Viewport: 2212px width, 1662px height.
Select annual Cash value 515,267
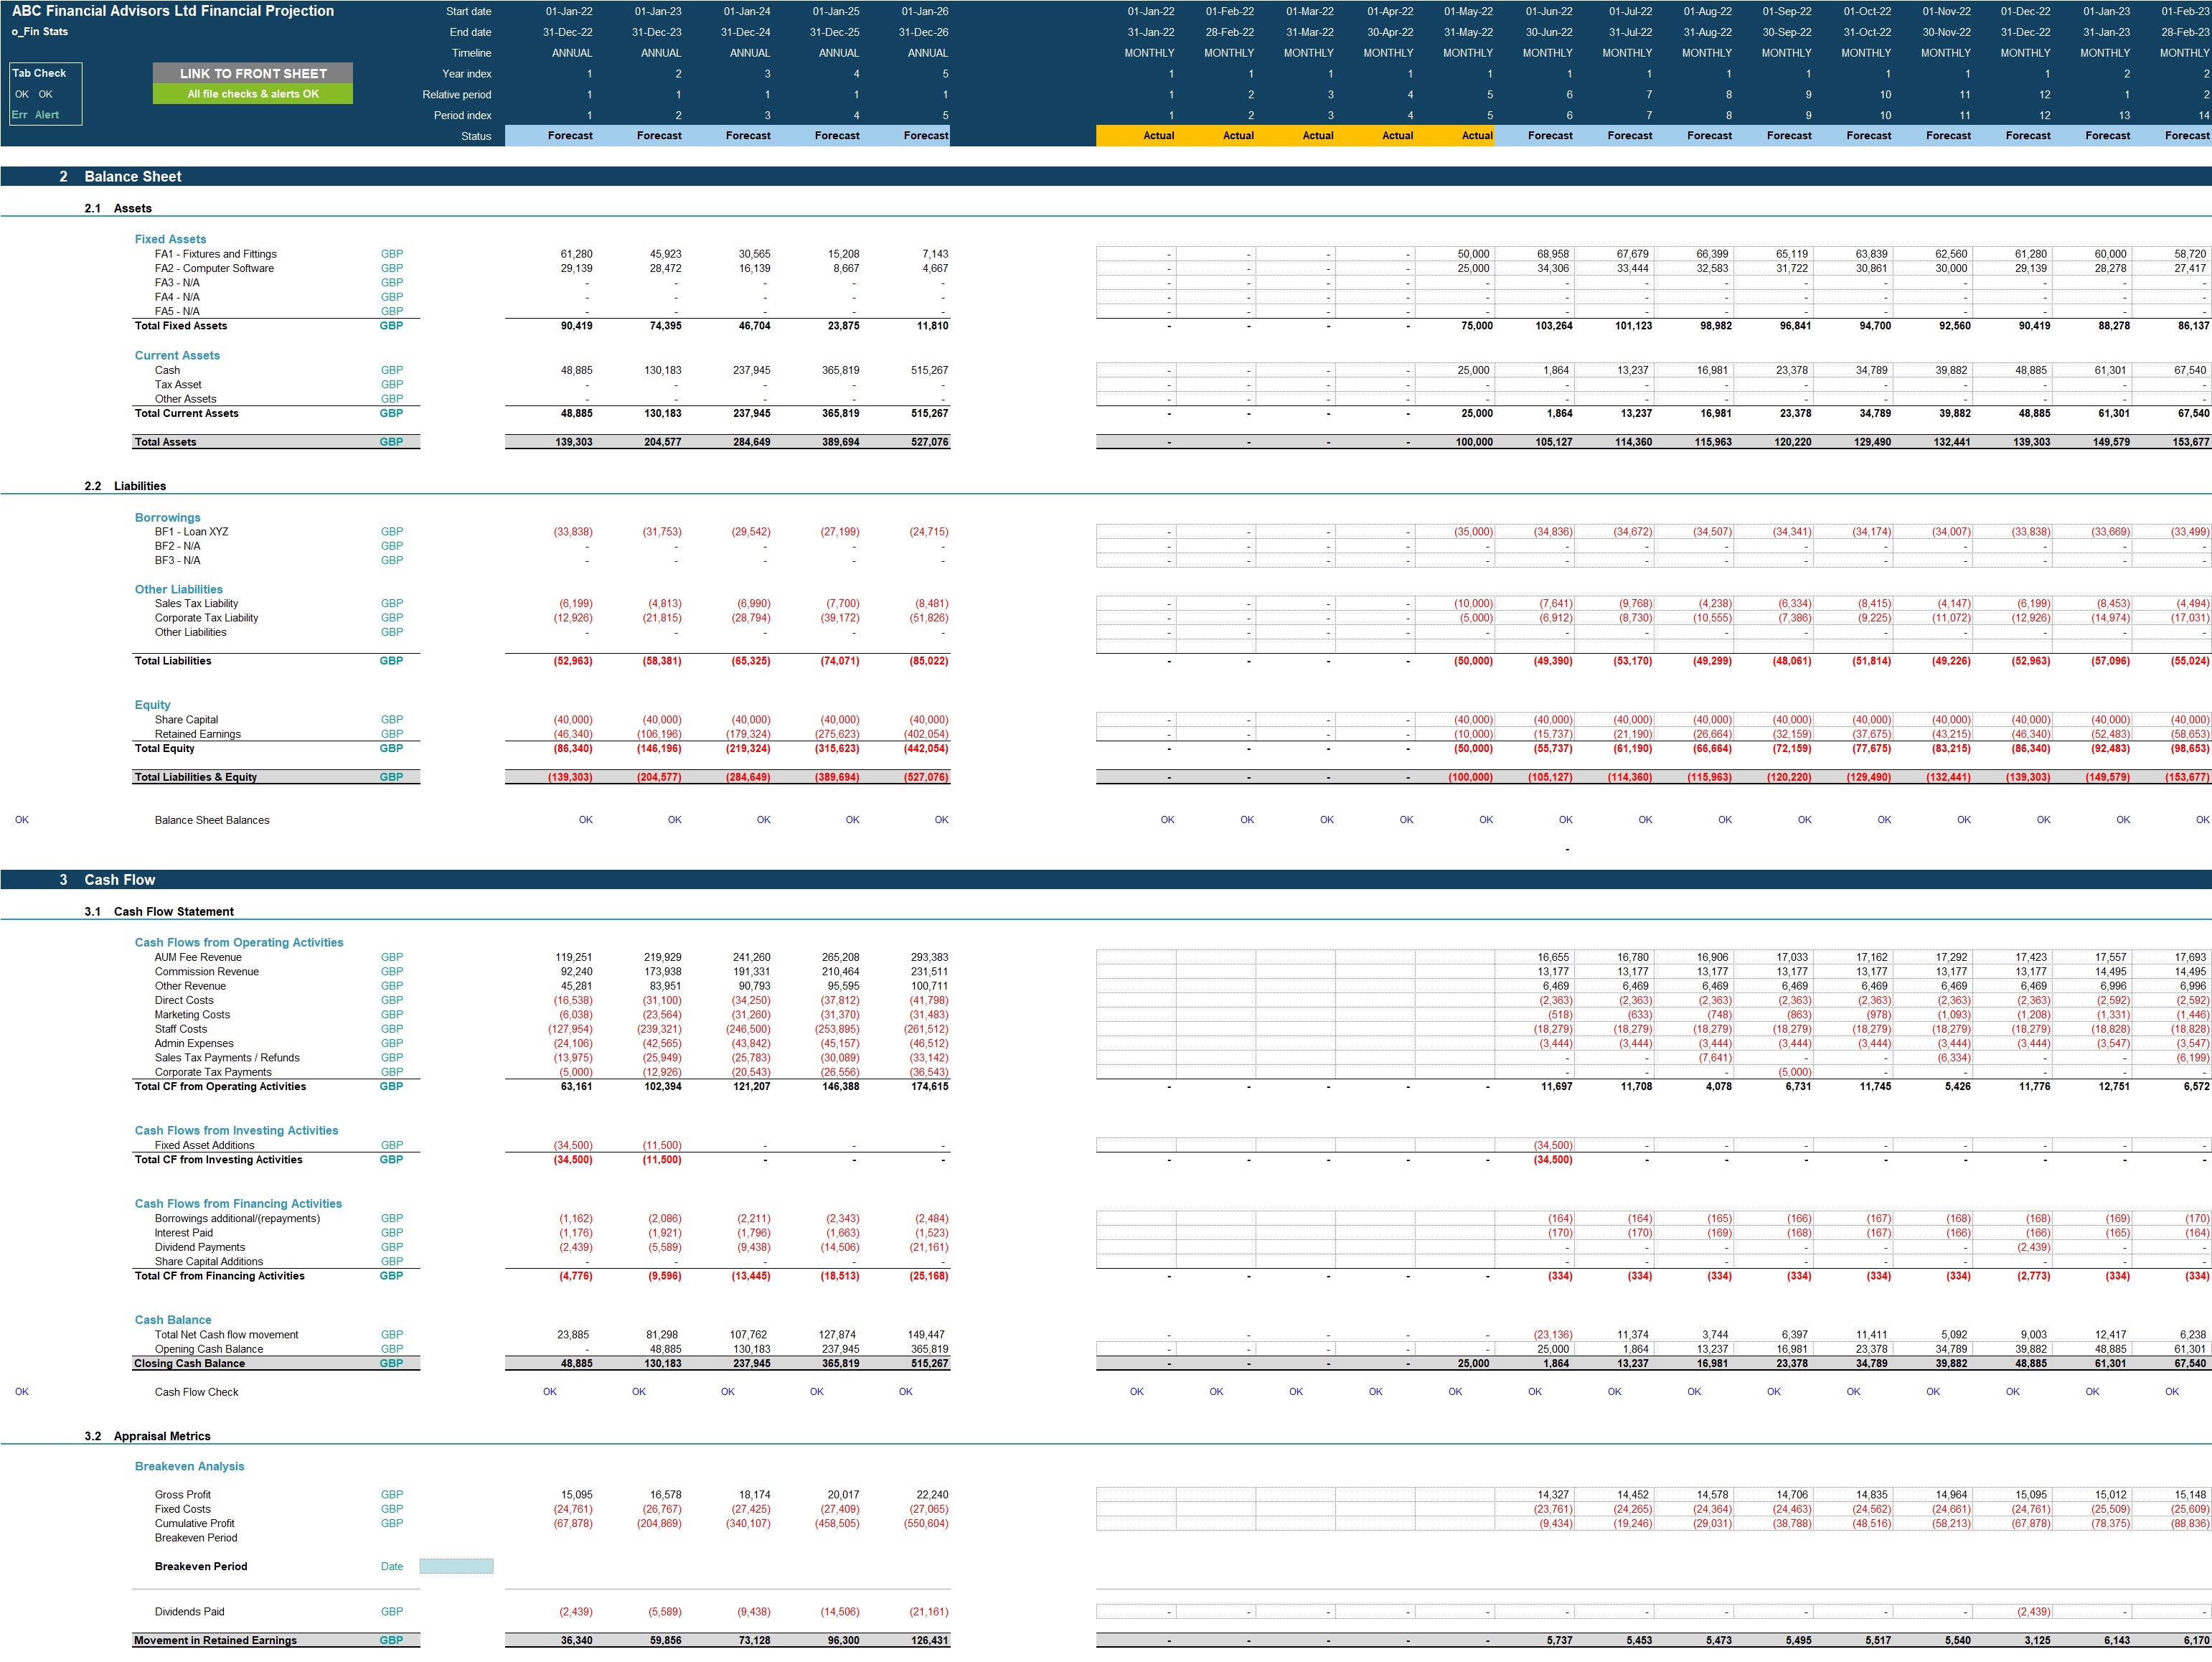point(929,370)
